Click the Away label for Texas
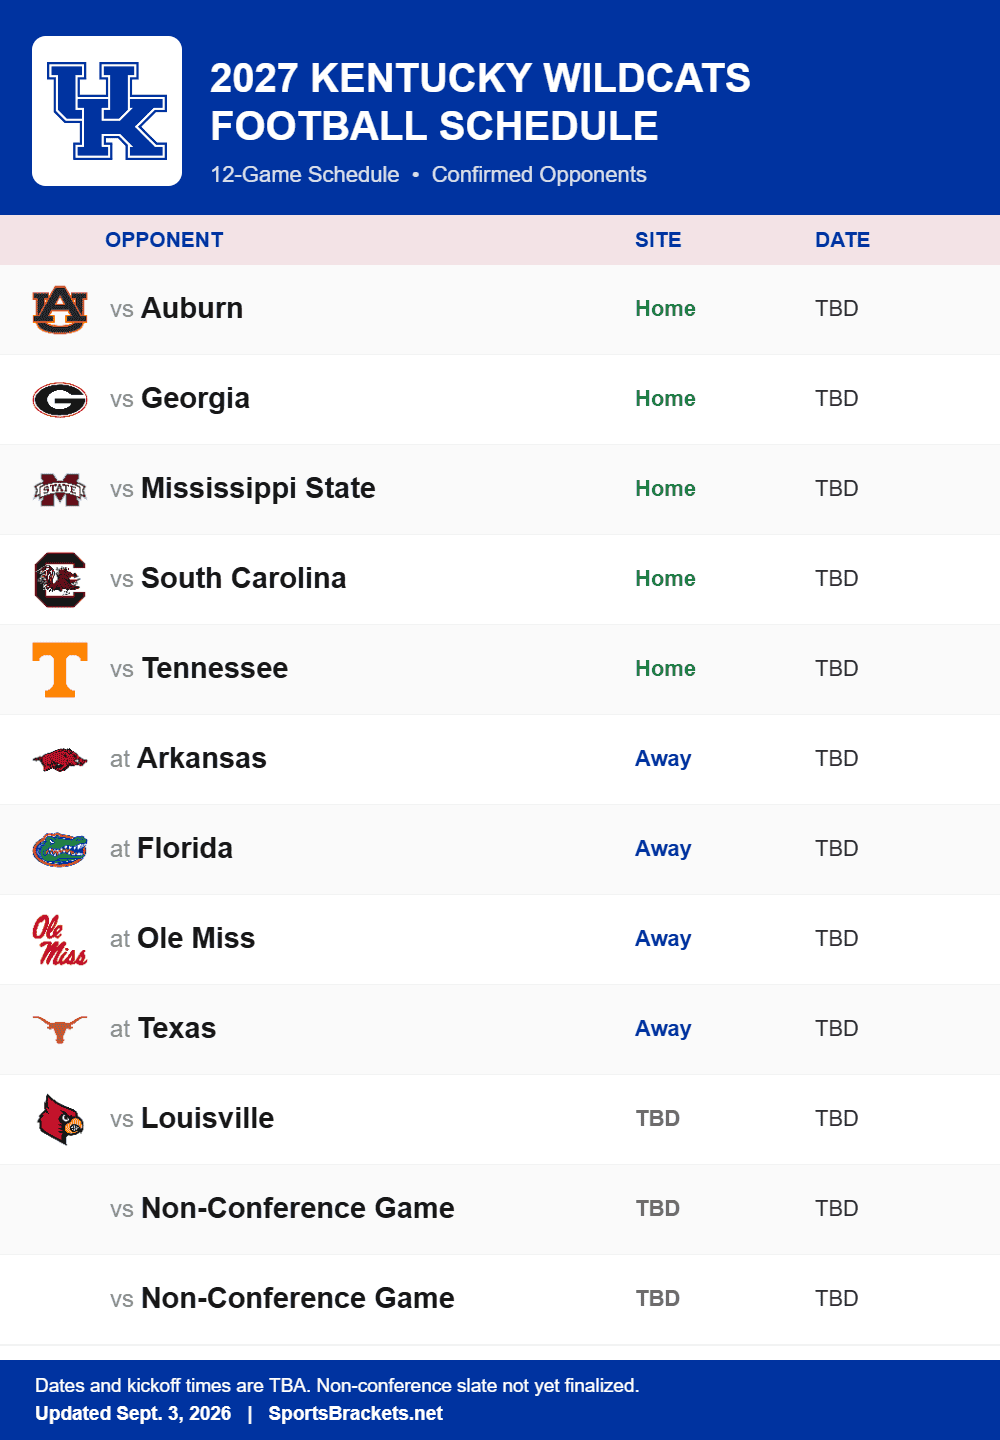Viewport: 1000px width, 1440px height. [663, 1028]
